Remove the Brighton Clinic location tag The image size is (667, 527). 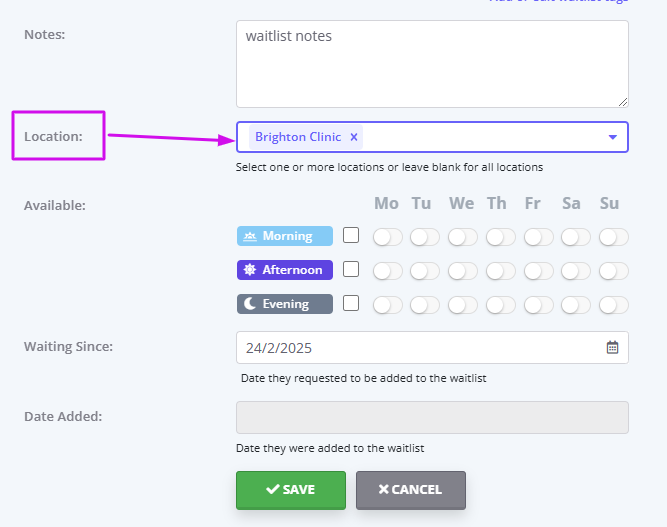tap(353, 137)
